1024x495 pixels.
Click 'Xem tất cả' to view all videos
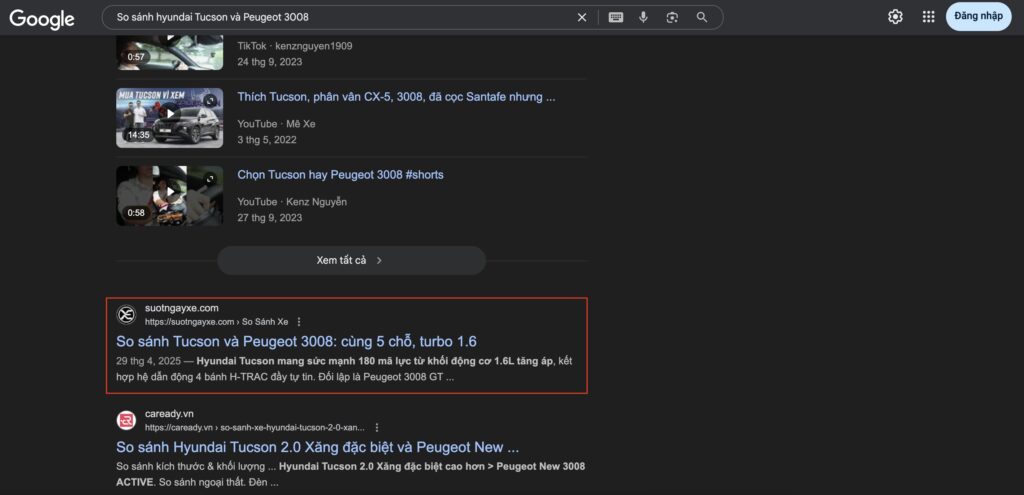tap(351, 260)
